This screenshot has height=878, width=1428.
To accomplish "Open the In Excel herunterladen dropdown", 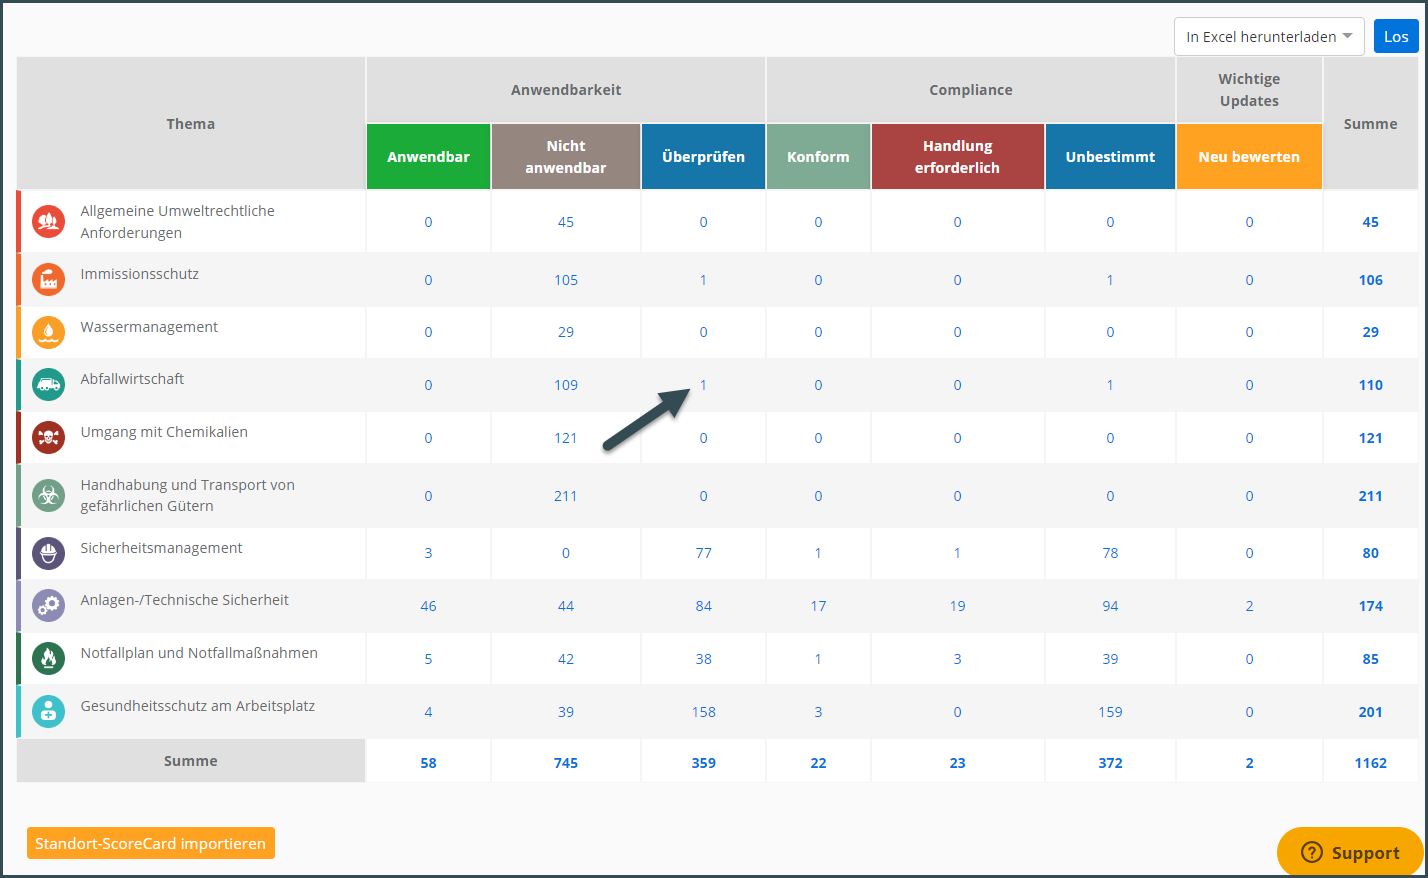I will pos(1269,37).
